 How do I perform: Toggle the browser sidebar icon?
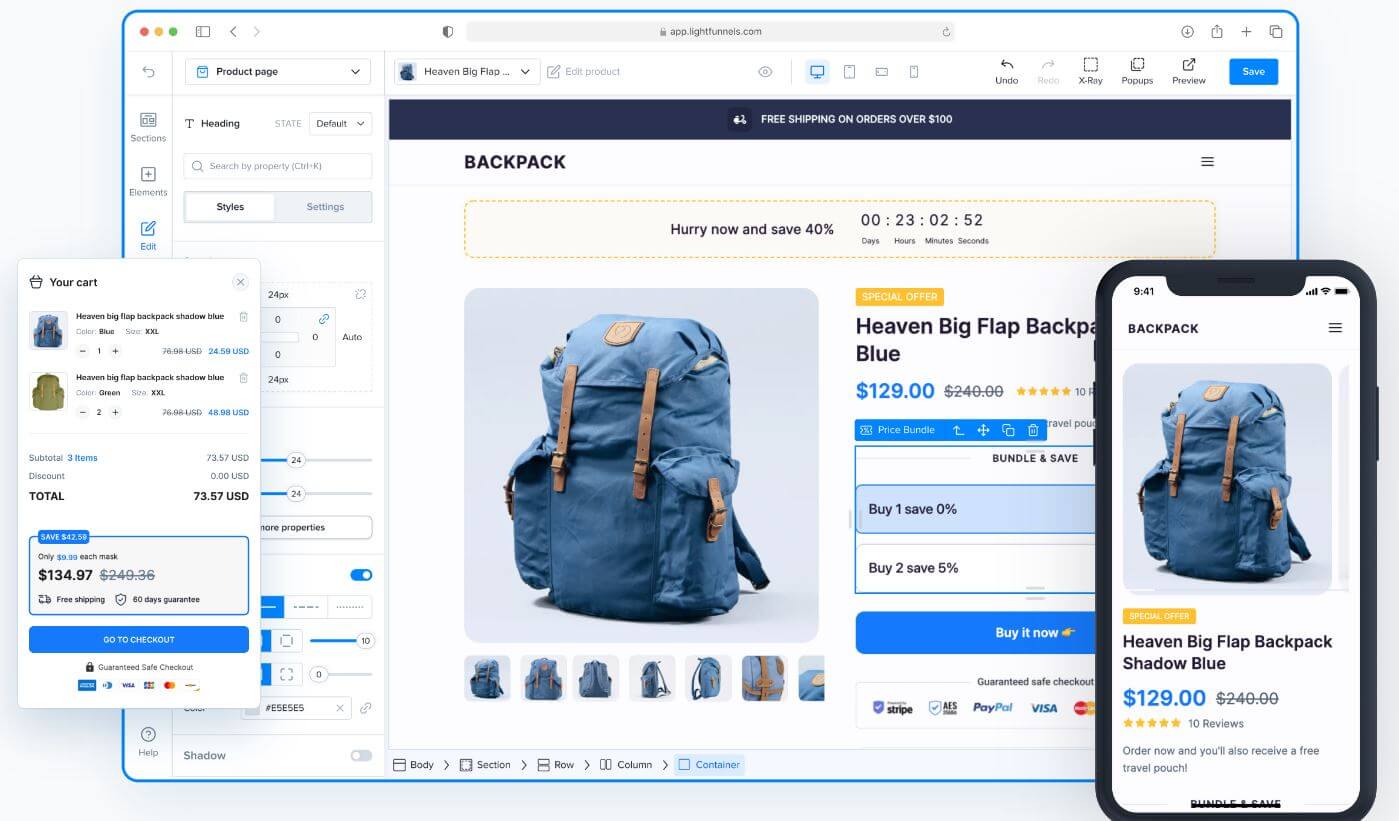203,32
